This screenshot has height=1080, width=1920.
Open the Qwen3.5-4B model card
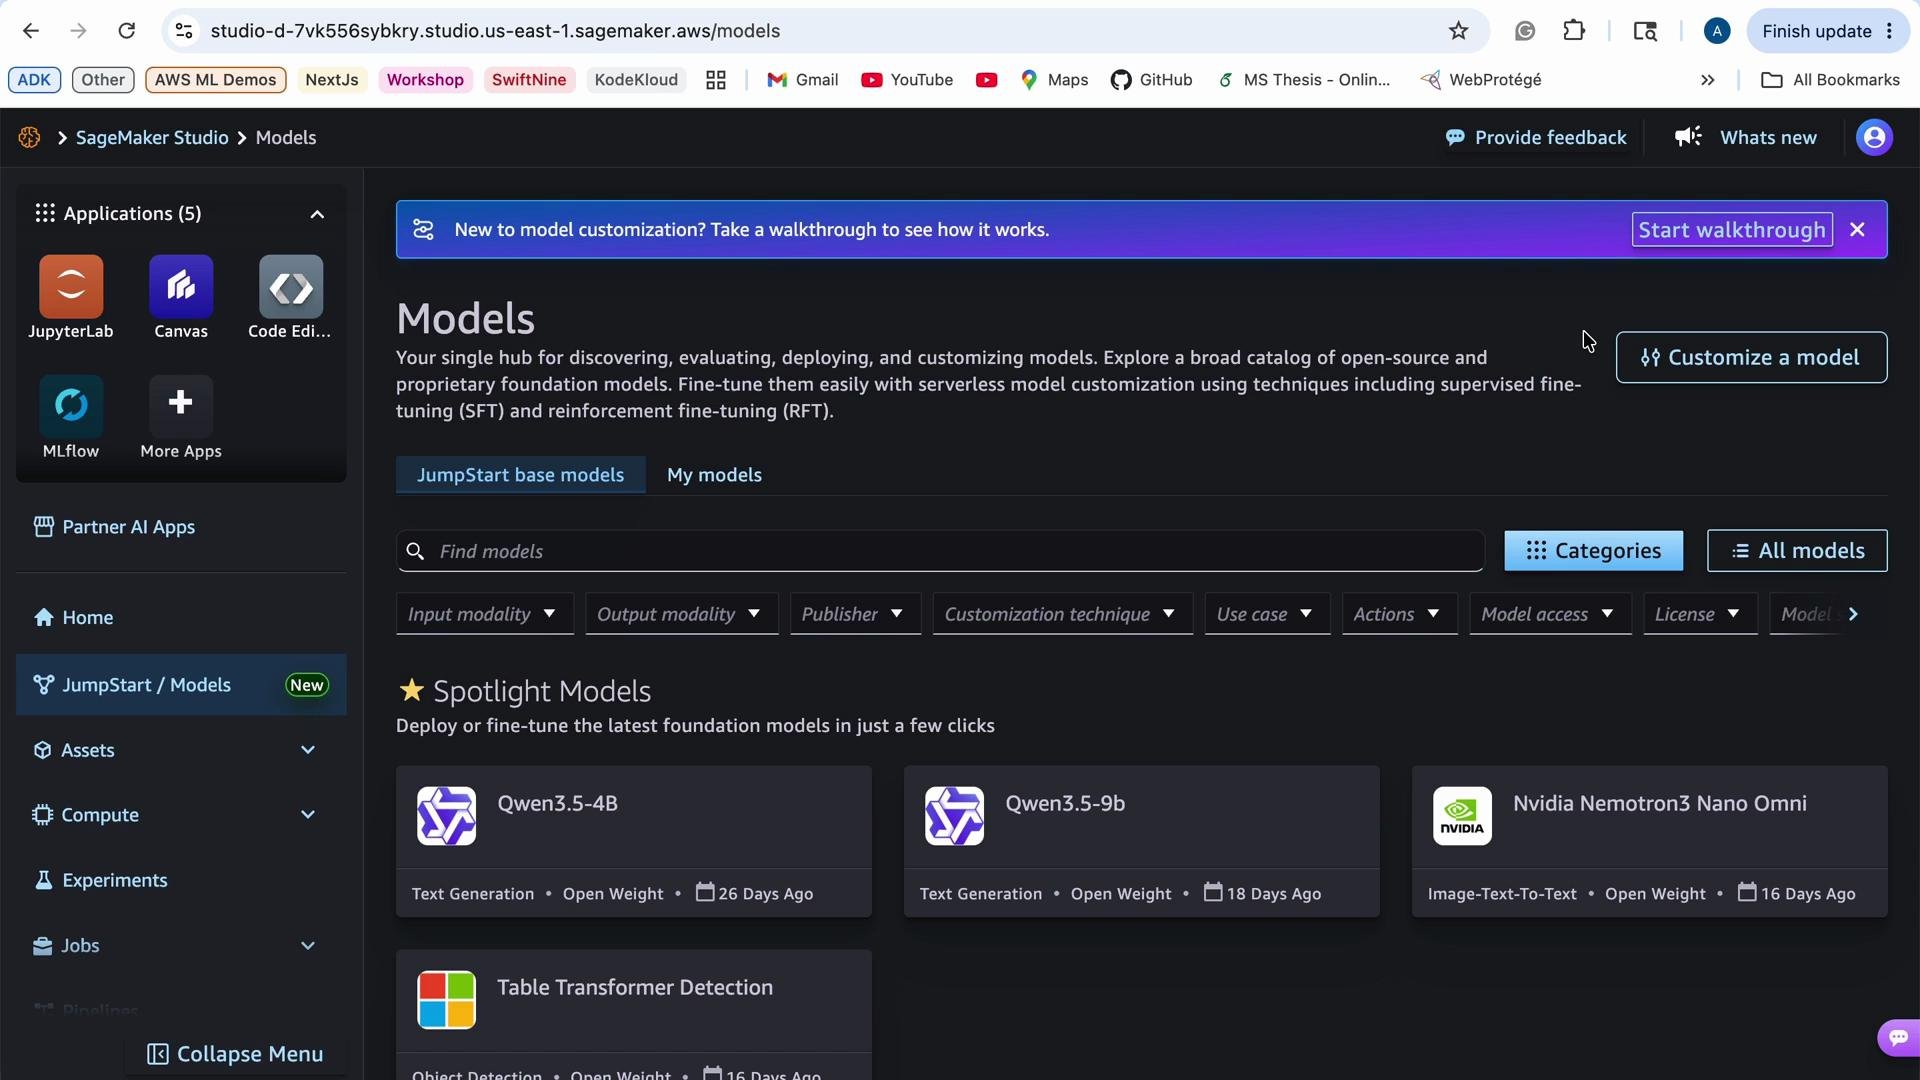tap(634, 842)
